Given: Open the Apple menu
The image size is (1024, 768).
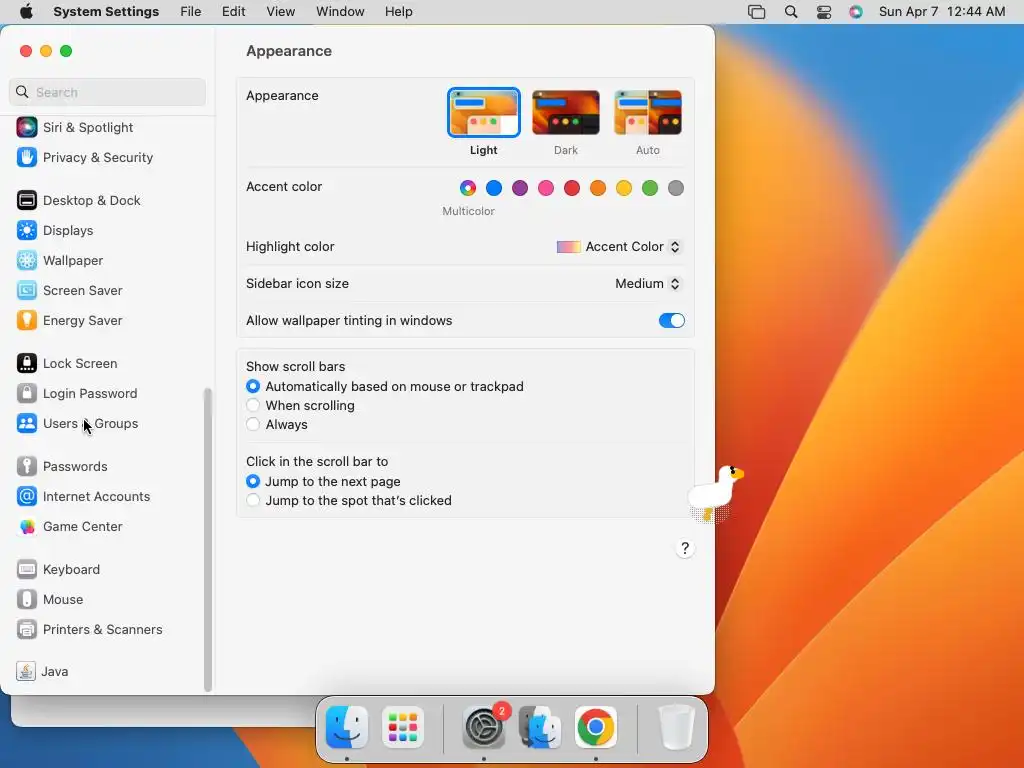Looking at the screenshot, I should [26, 12].
